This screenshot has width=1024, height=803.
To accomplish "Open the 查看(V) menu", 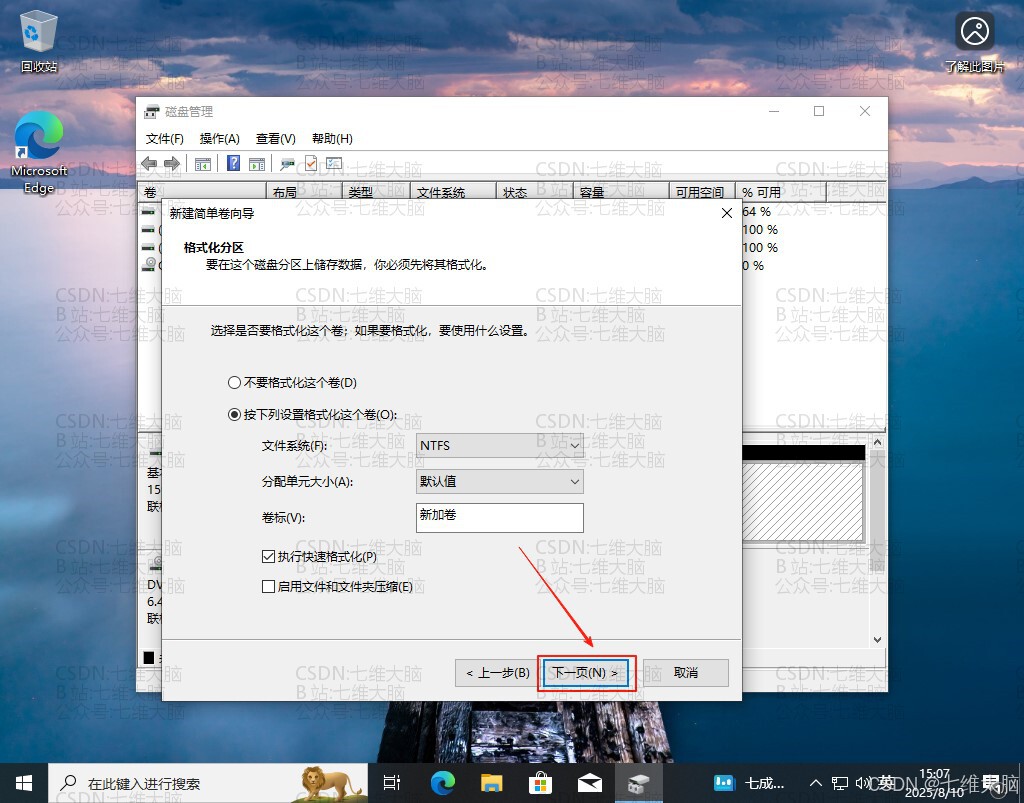I will coord(275,138).
